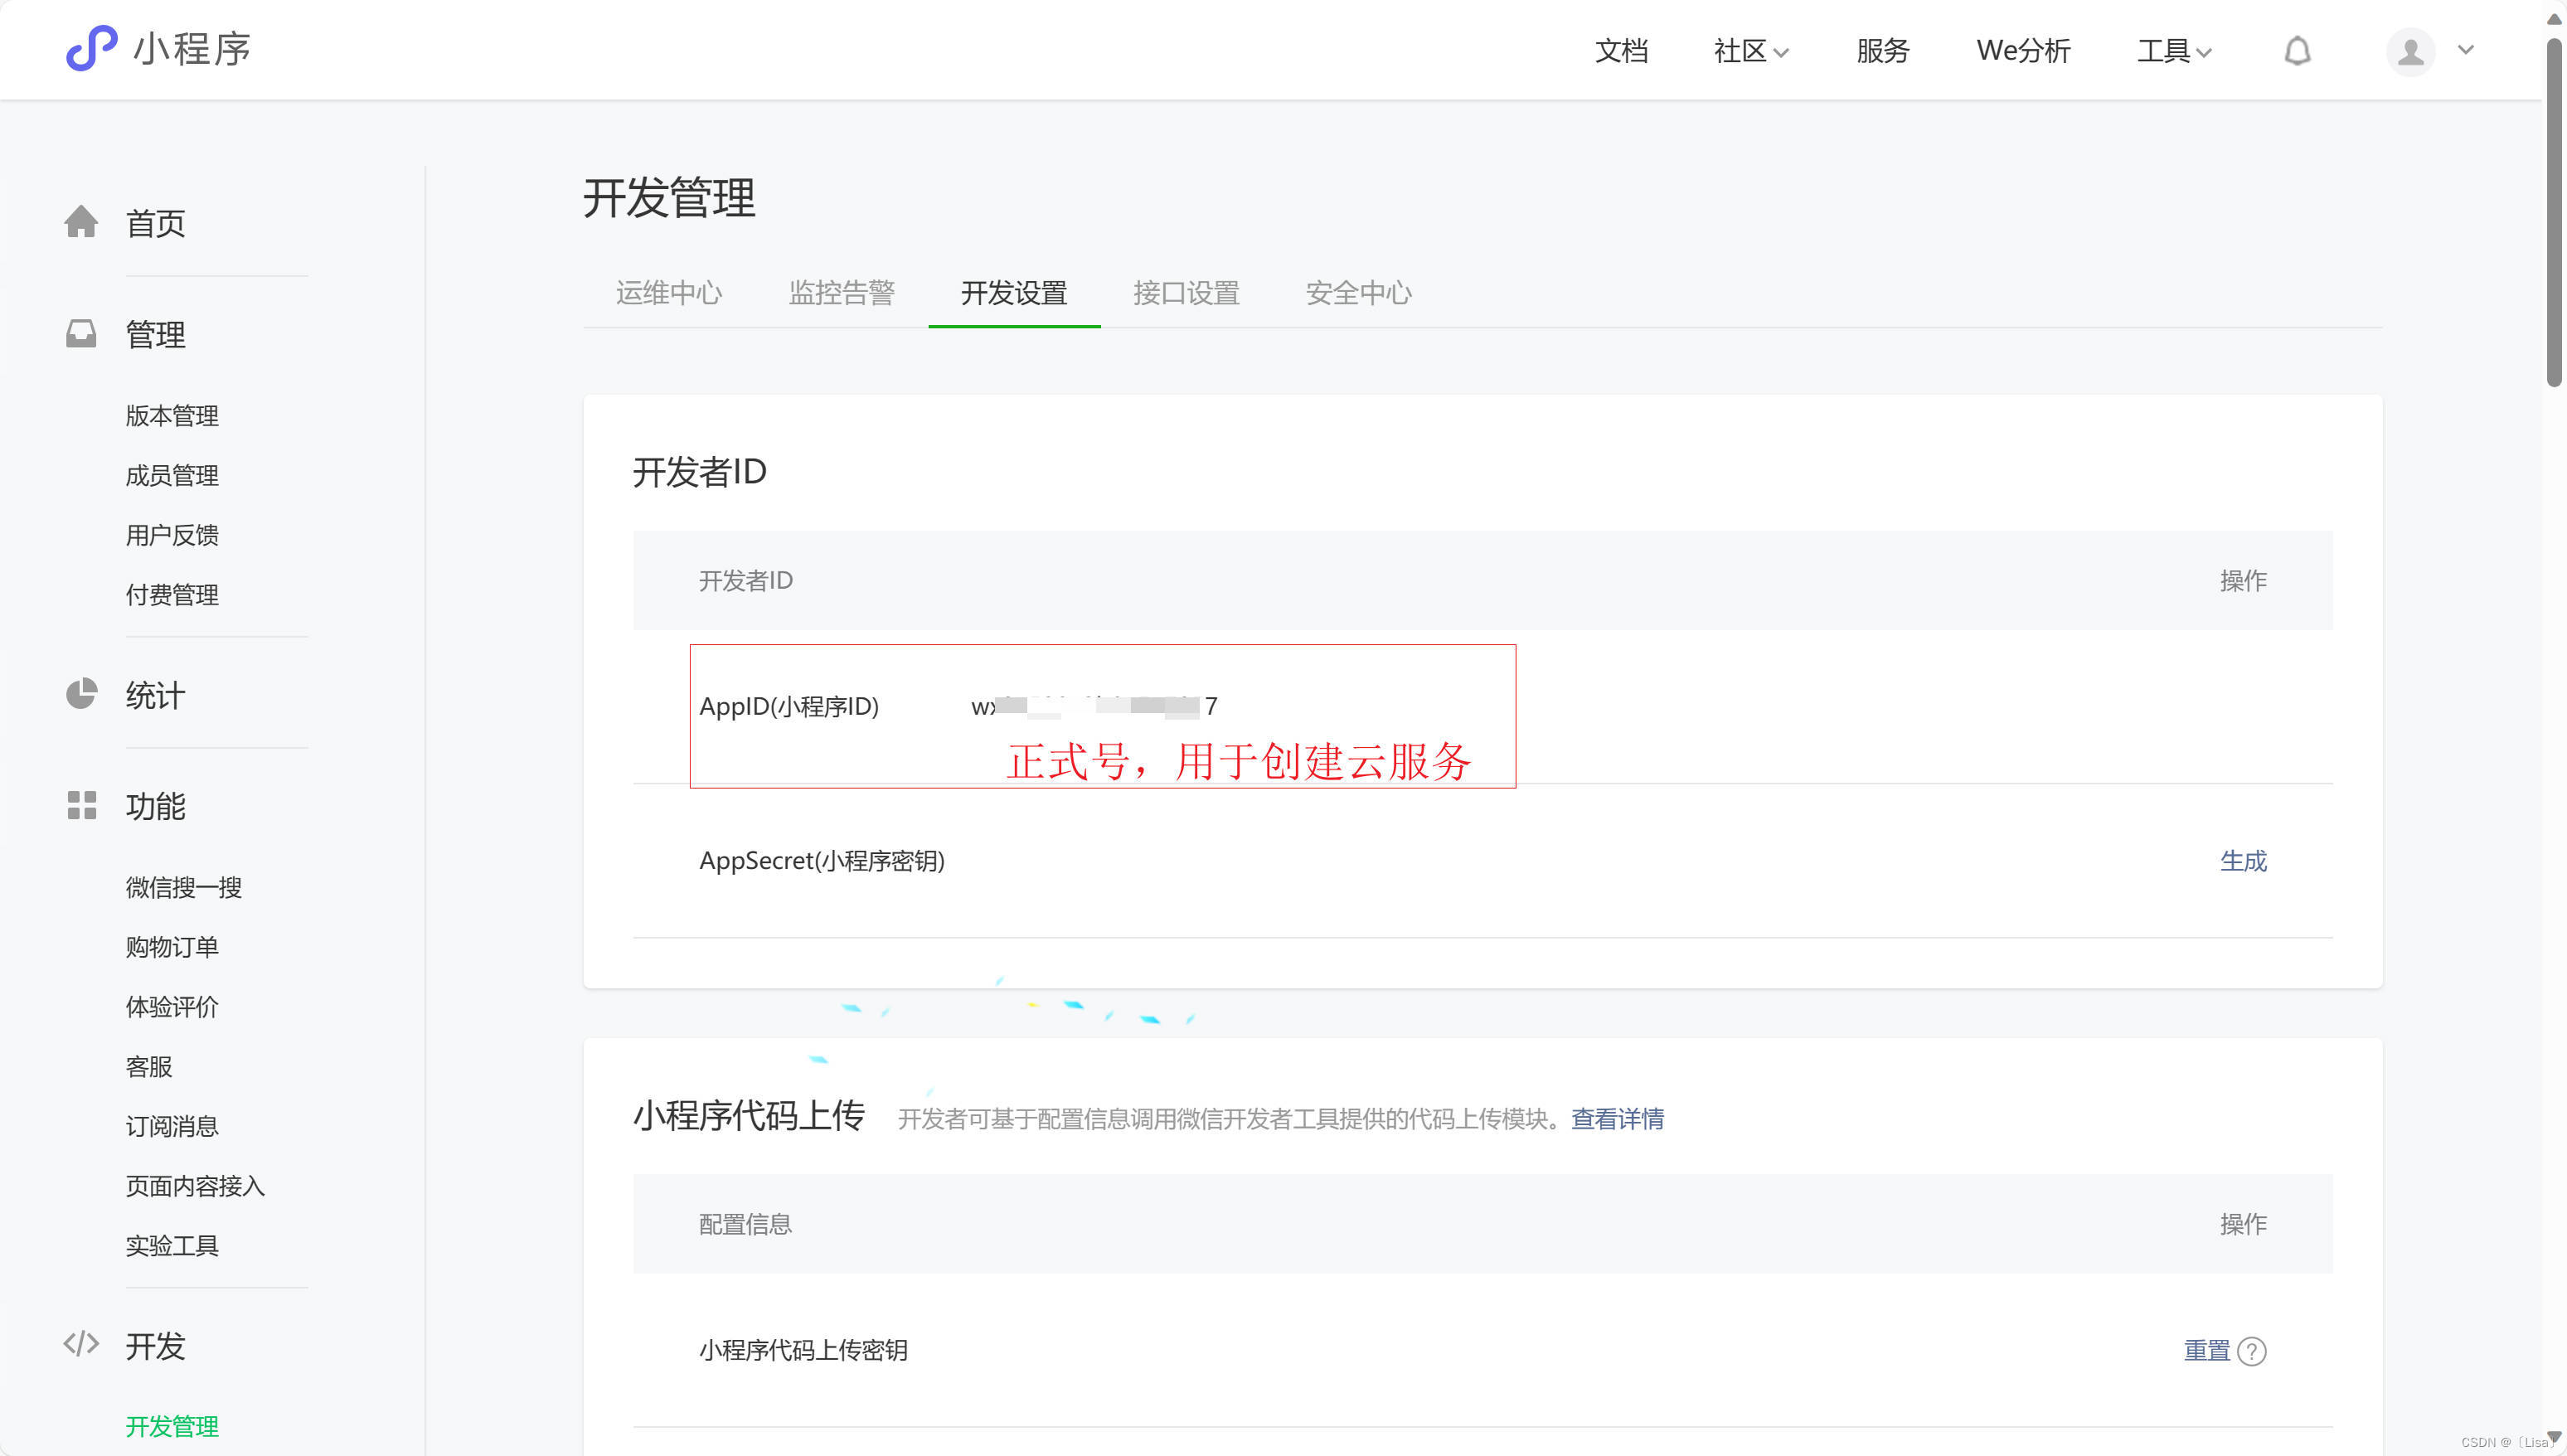The image size is (2567, 1456).
Task: Click the 配置信息 column header
Action: (x=745, y=1225)
